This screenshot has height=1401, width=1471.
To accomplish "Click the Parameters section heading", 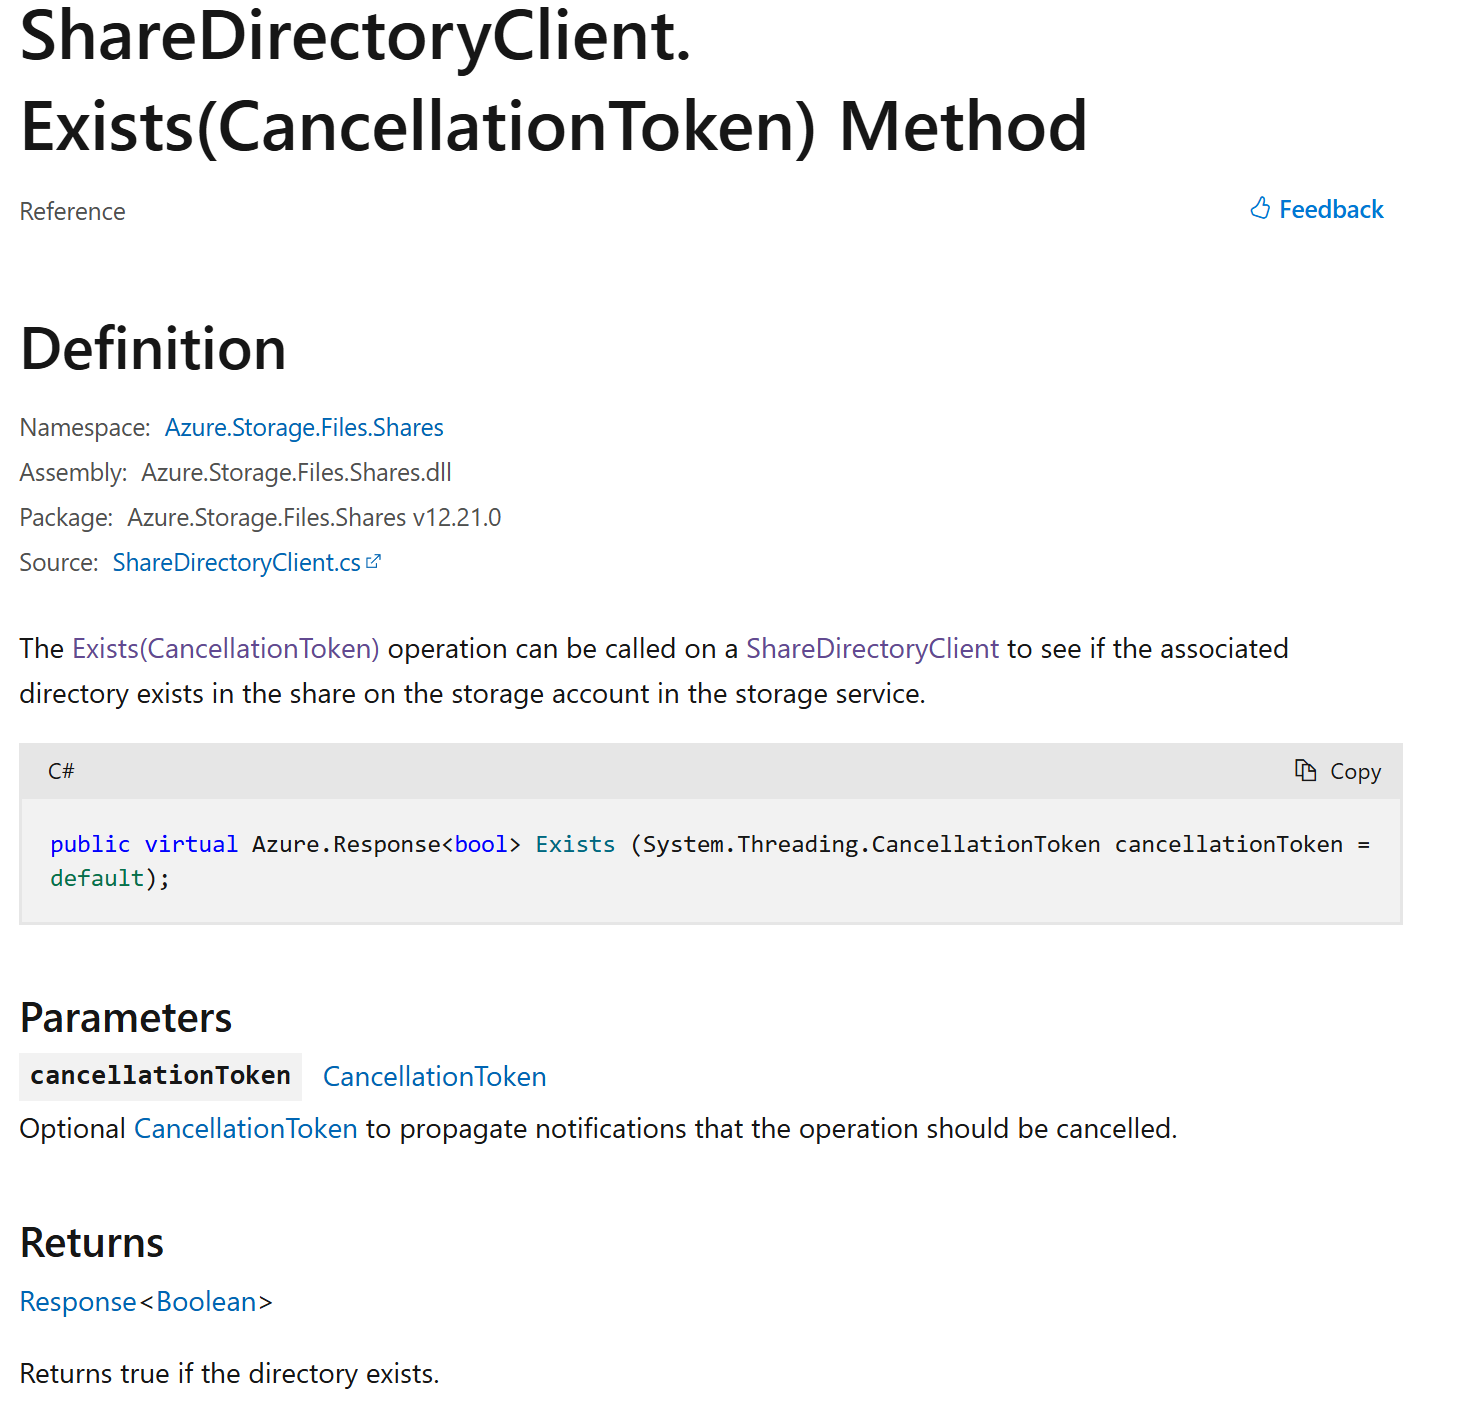I will click(126, 1018).
